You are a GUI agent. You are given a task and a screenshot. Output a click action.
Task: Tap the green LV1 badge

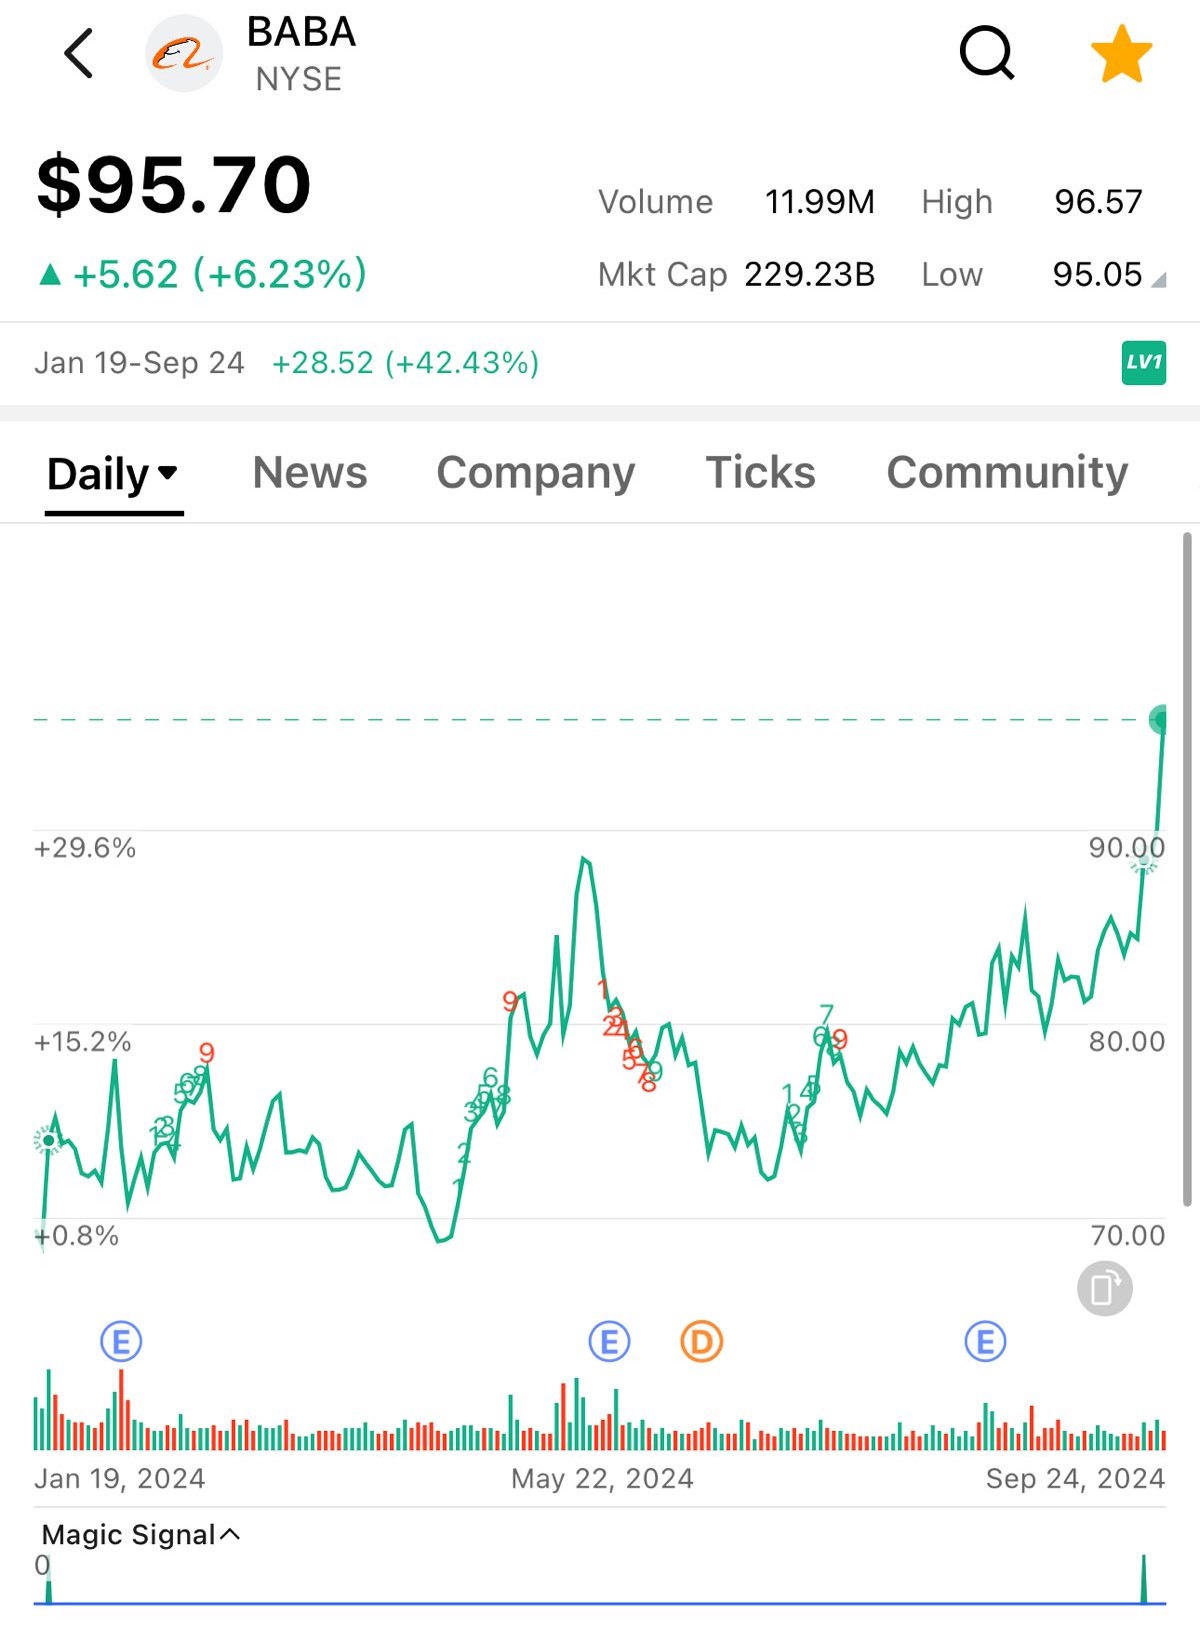tap(1143, 362)
